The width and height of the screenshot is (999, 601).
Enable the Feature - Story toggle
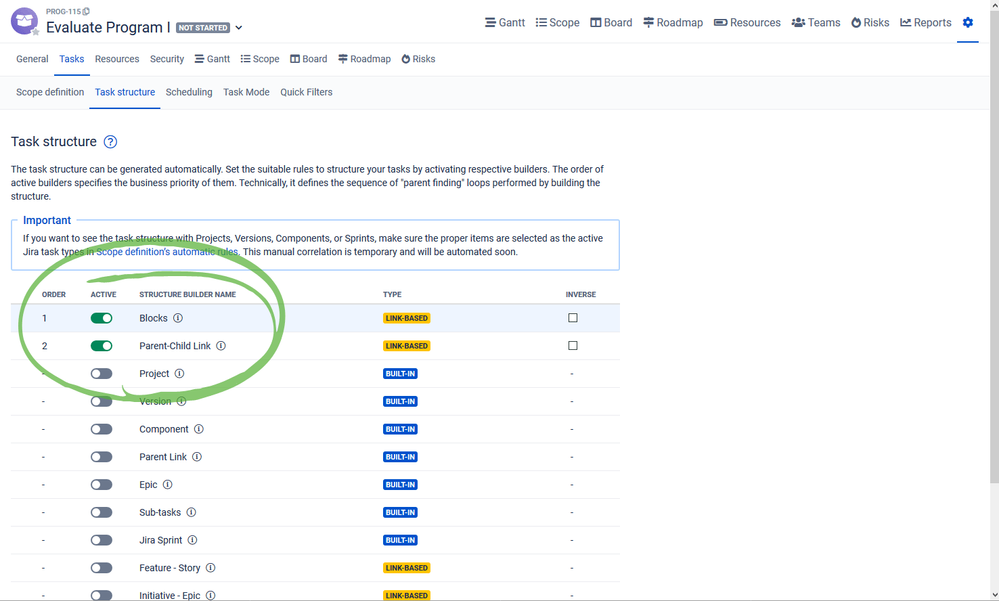[x=101, y=568]
